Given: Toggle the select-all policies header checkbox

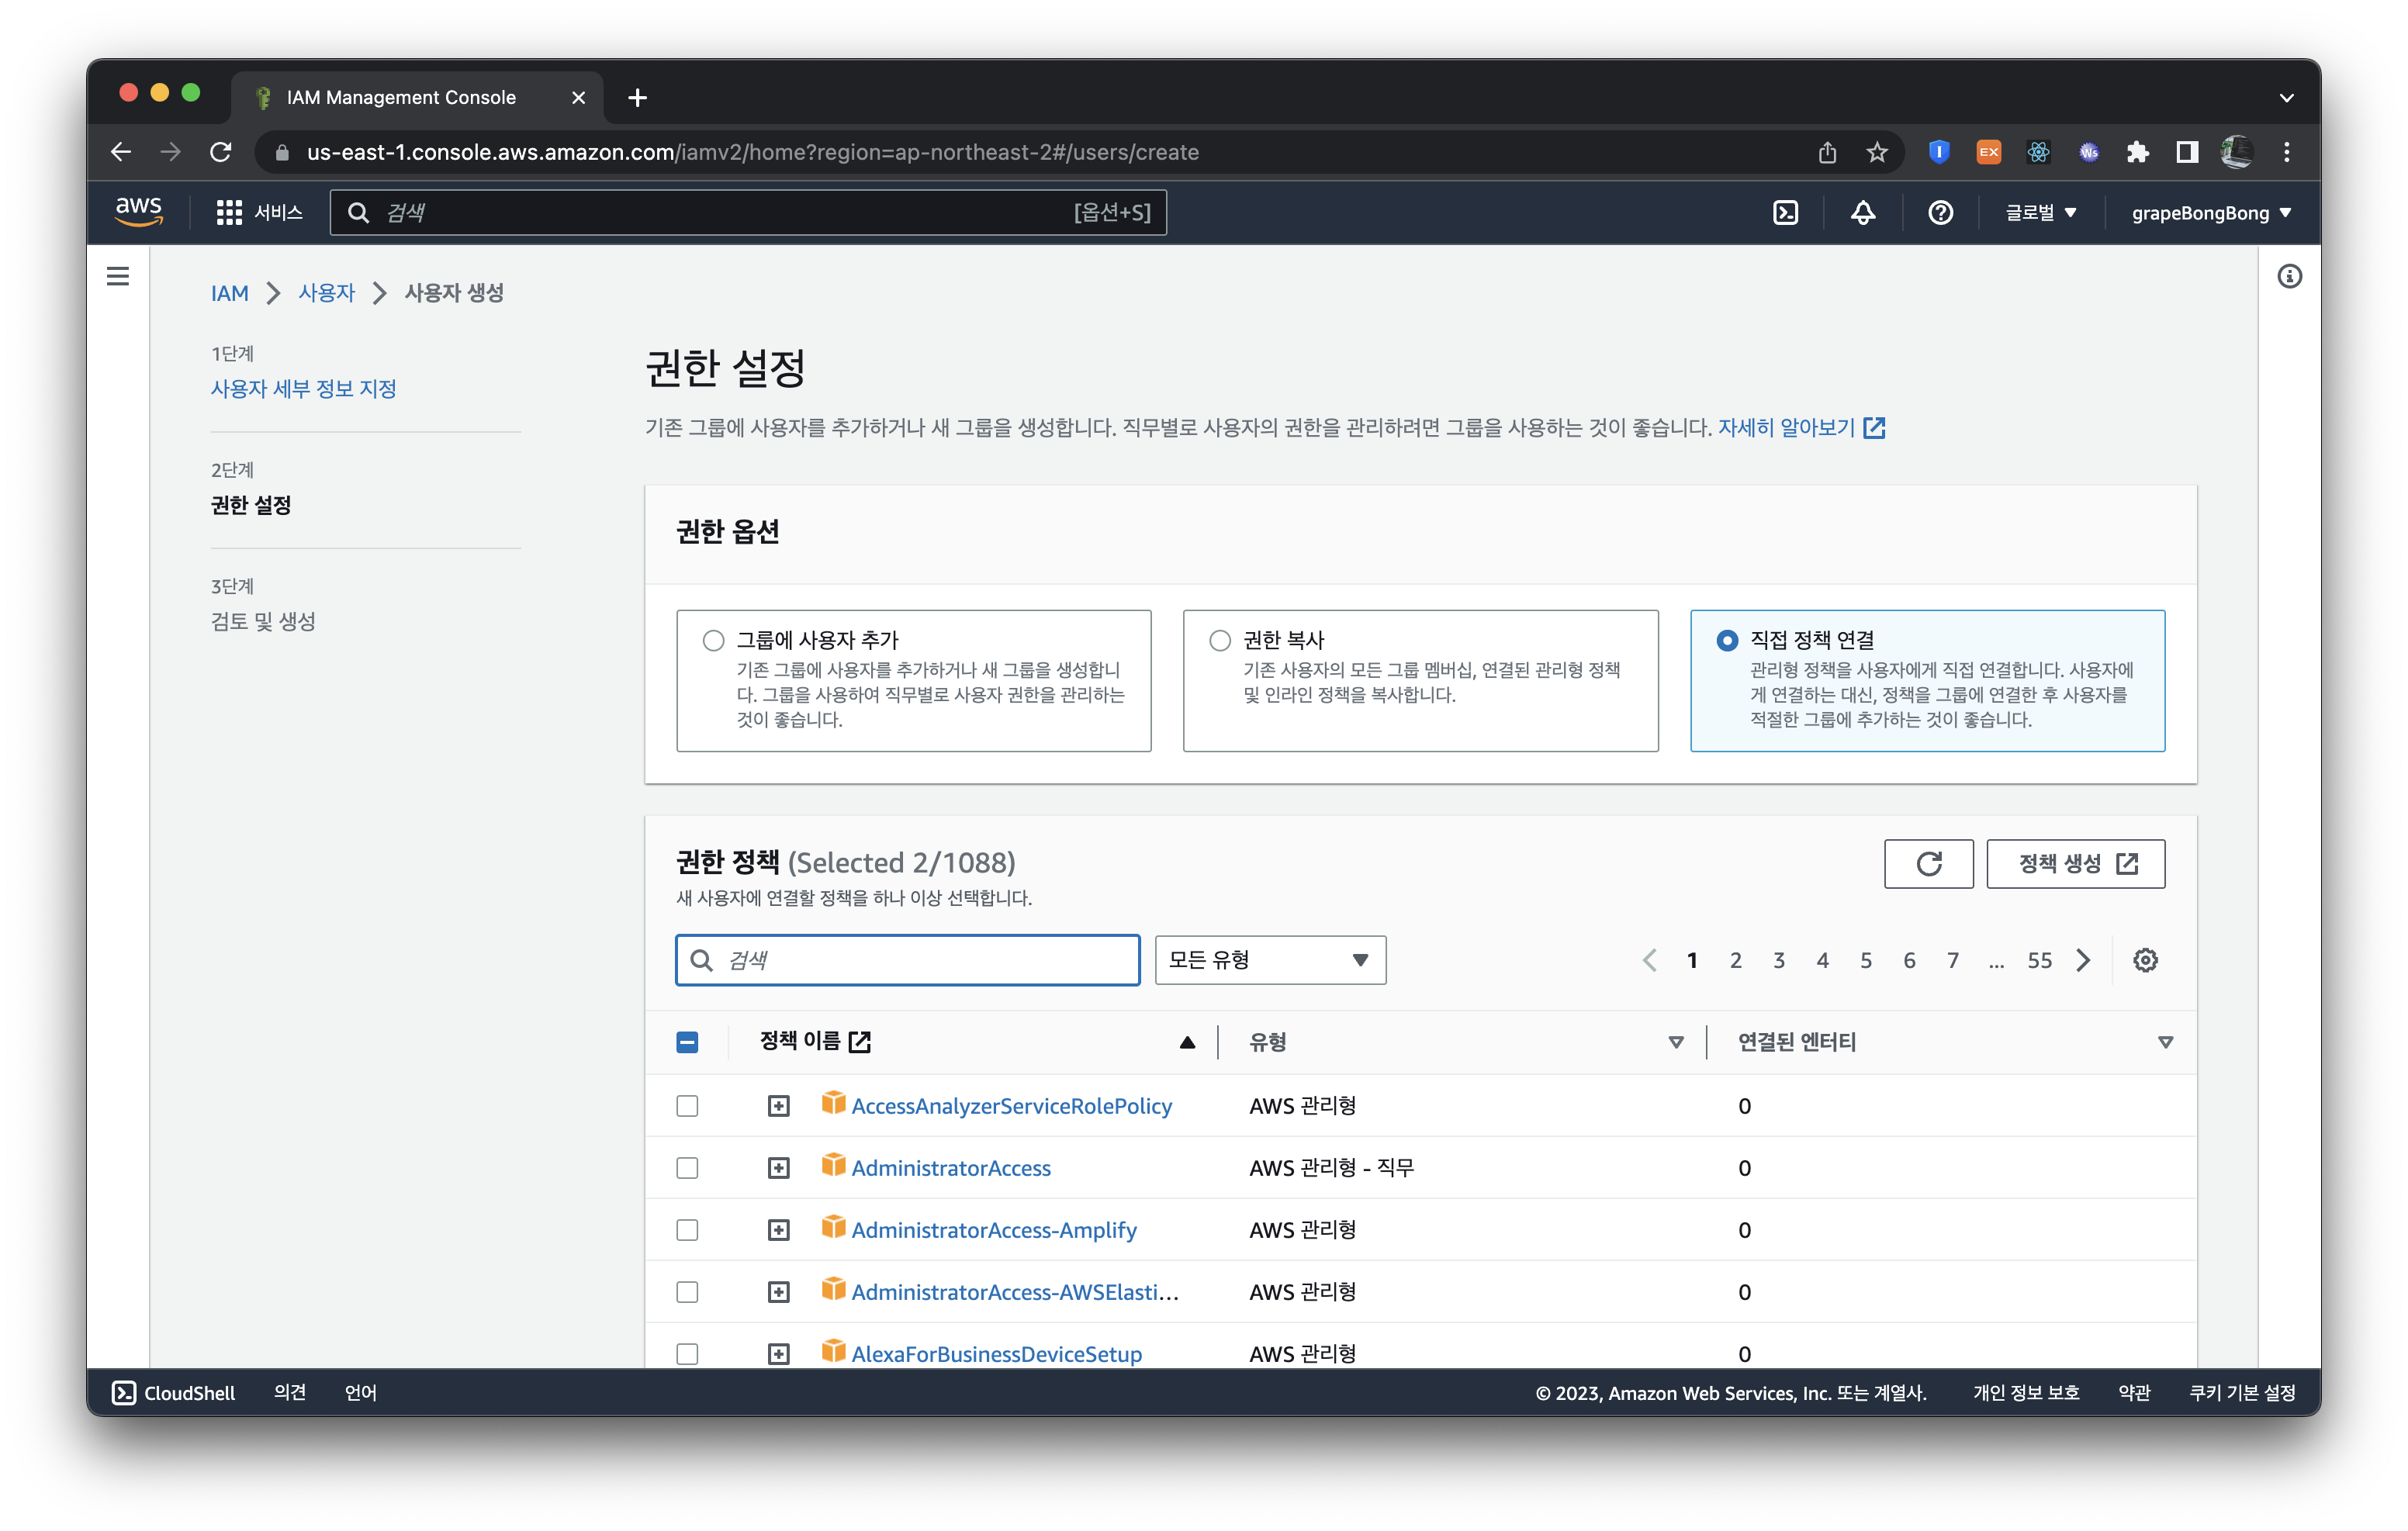Looking at the screenshot, I should (687, 1043).
